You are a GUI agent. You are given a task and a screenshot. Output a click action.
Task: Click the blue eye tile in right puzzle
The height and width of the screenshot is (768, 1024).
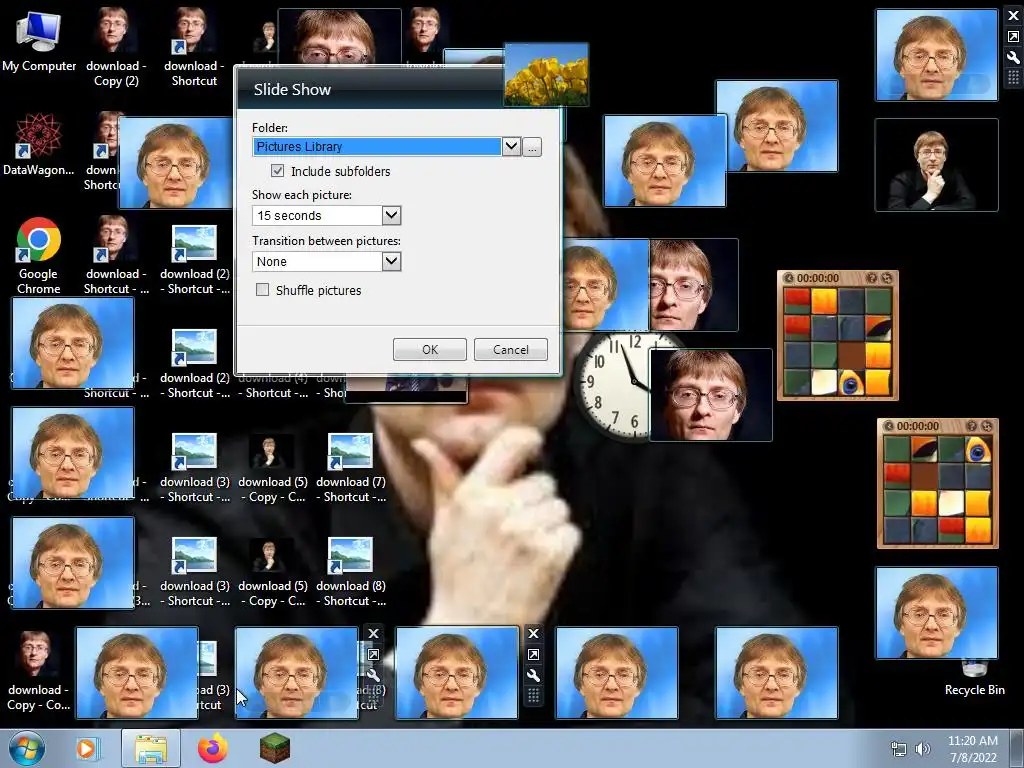coord(978,449)
